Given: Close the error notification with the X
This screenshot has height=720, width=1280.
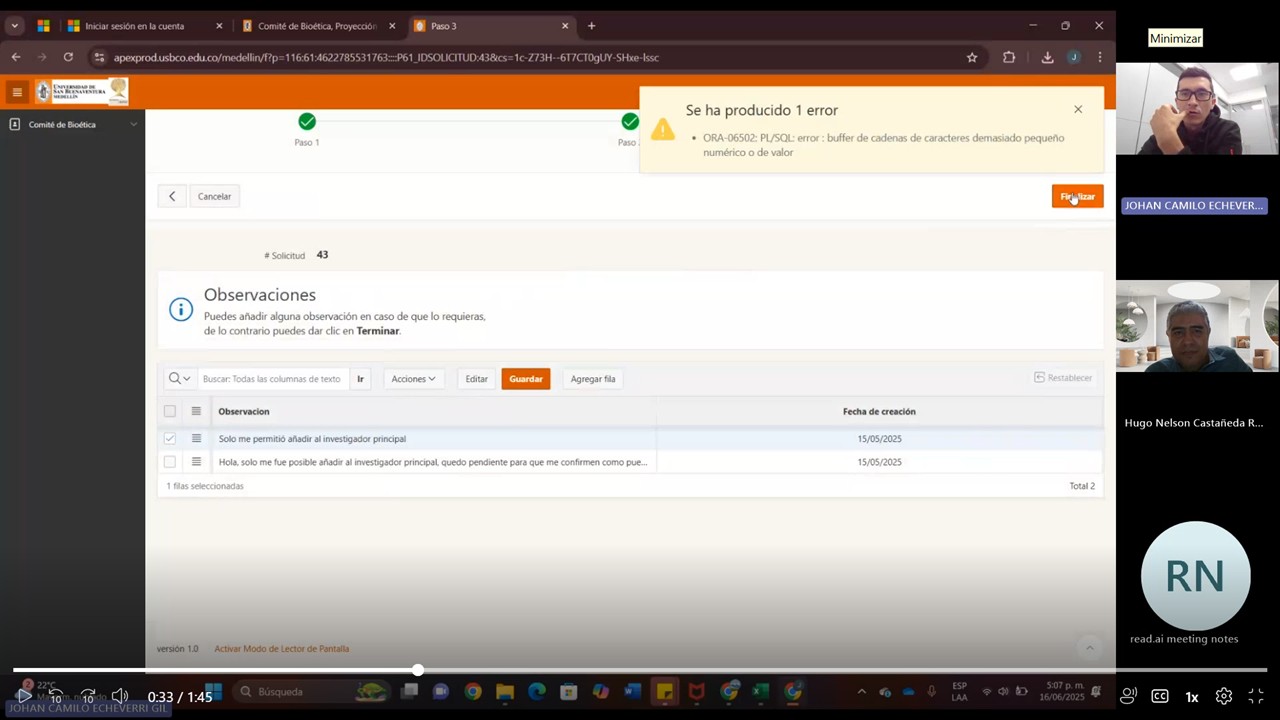Looking at the screenshot, I should coord(1078,109).
